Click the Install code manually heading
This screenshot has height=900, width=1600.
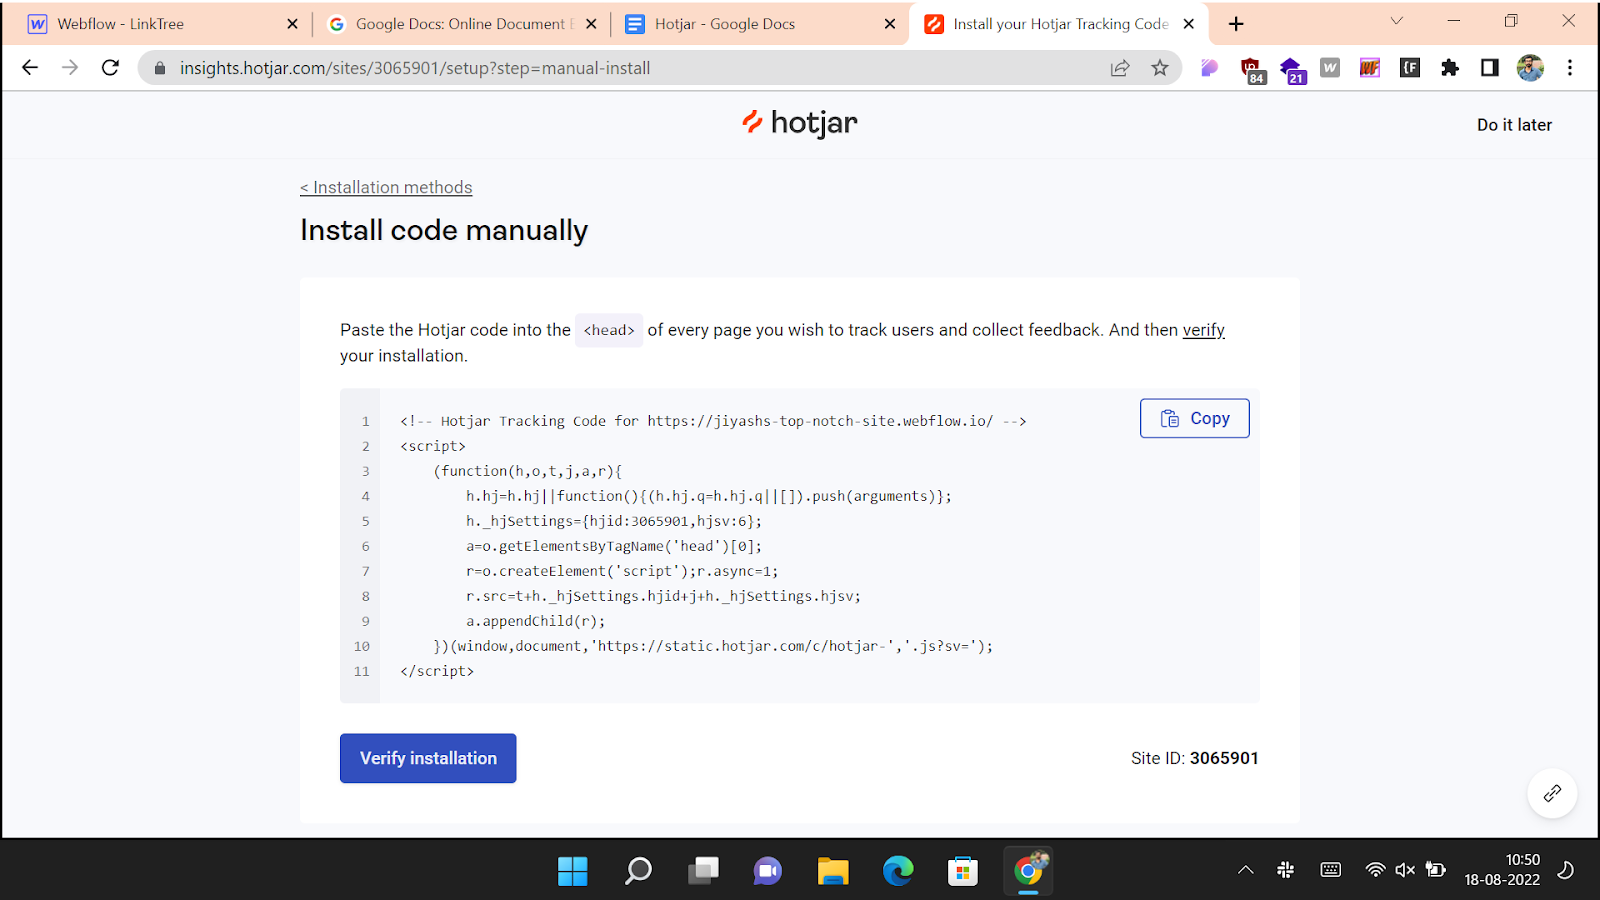coord(444,230)
